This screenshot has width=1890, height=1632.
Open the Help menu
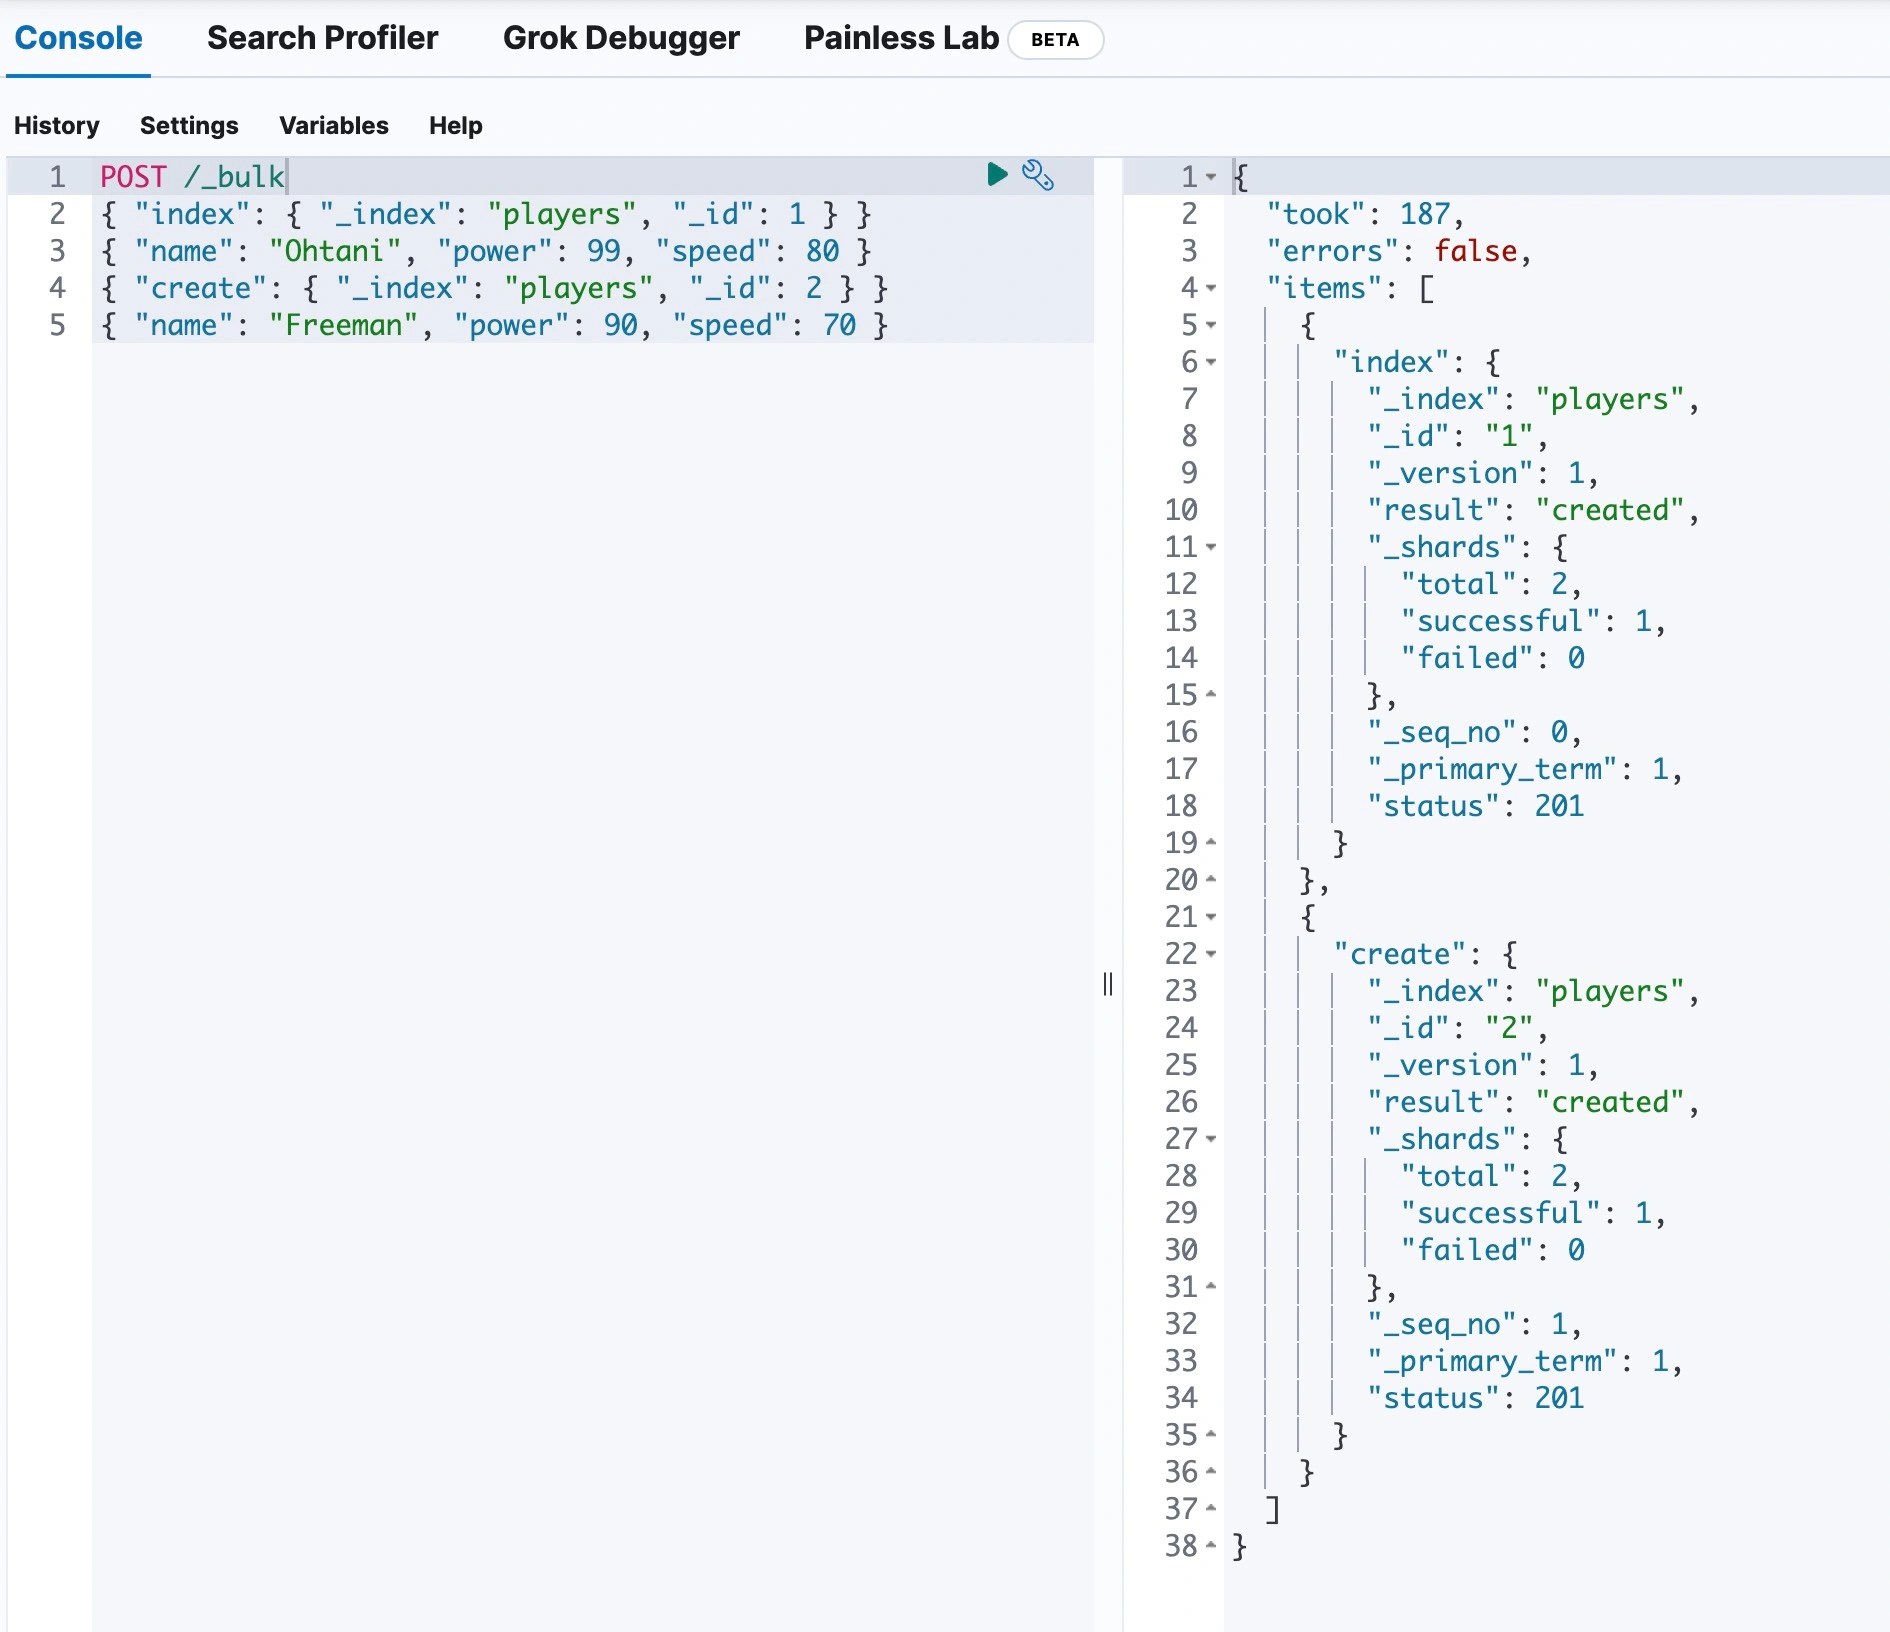(455, 125)
